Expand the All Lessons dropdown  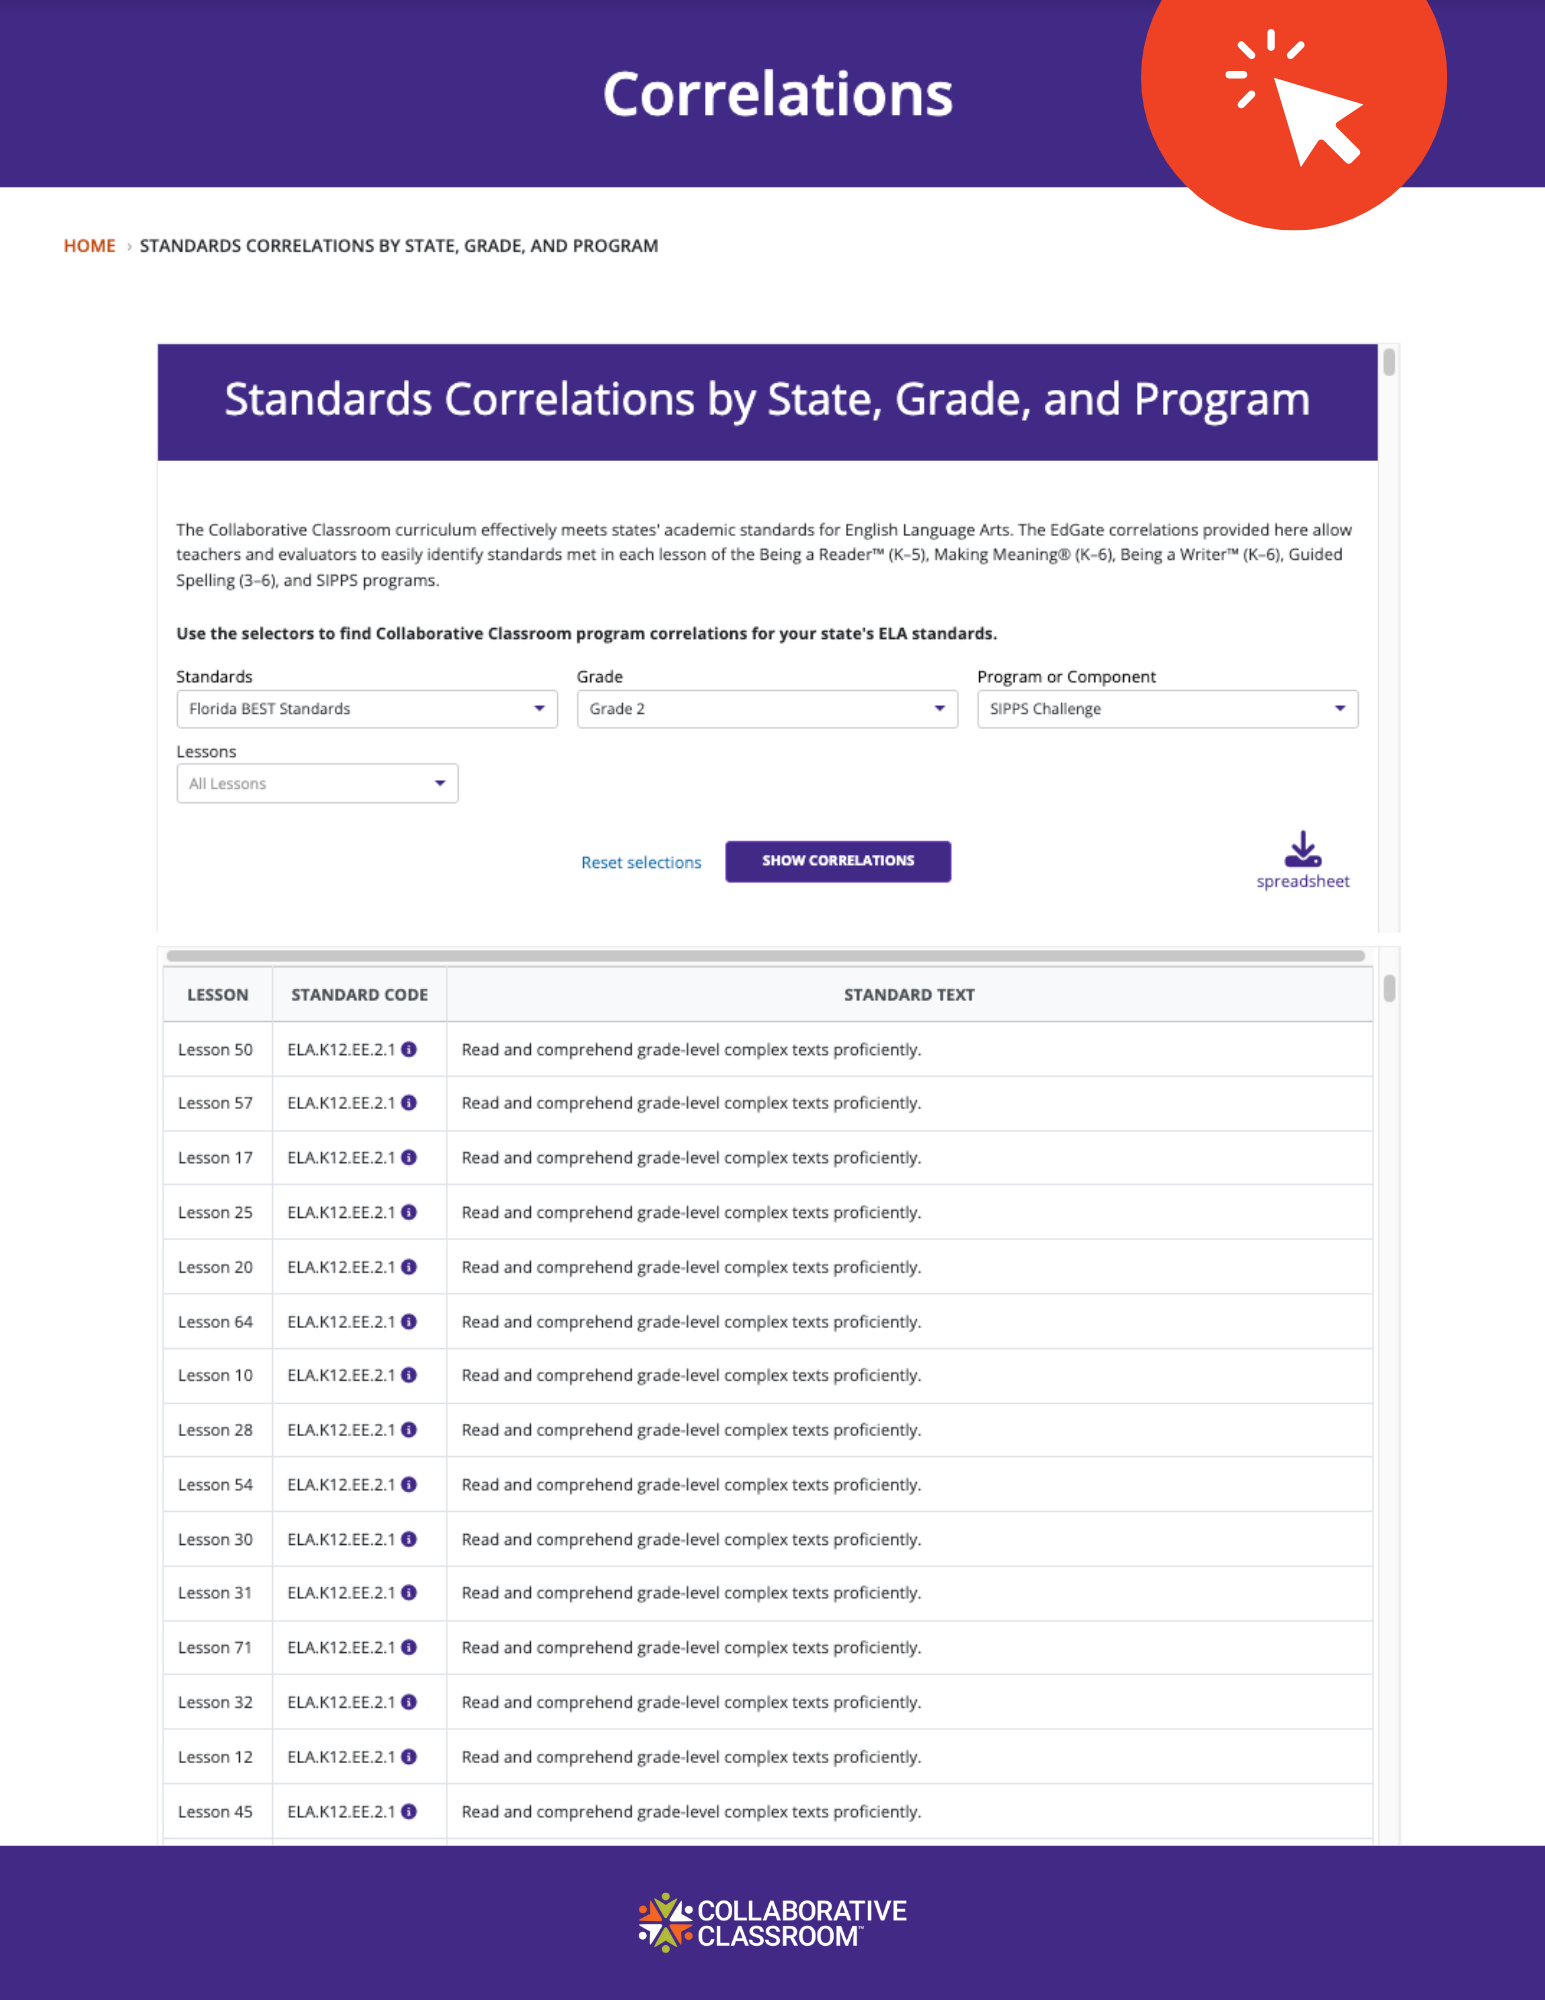(x=317, y=784)
